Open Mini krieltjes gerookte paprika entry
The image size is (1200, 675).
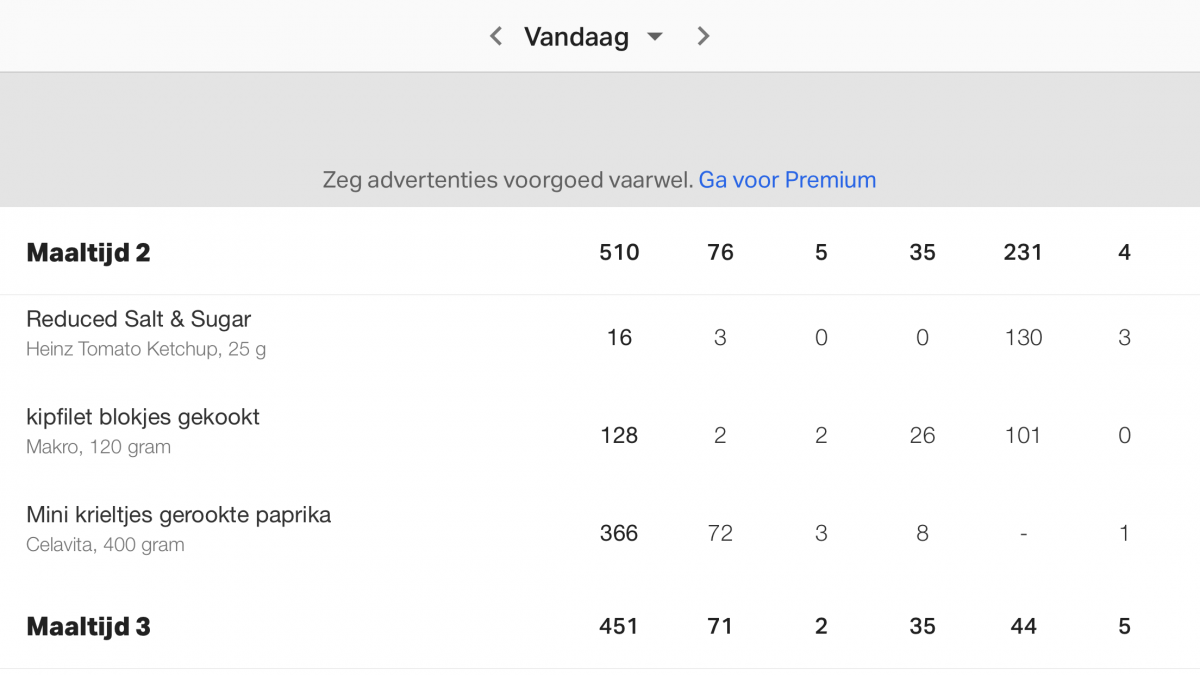pyautogui.click(x=178, y=515)
